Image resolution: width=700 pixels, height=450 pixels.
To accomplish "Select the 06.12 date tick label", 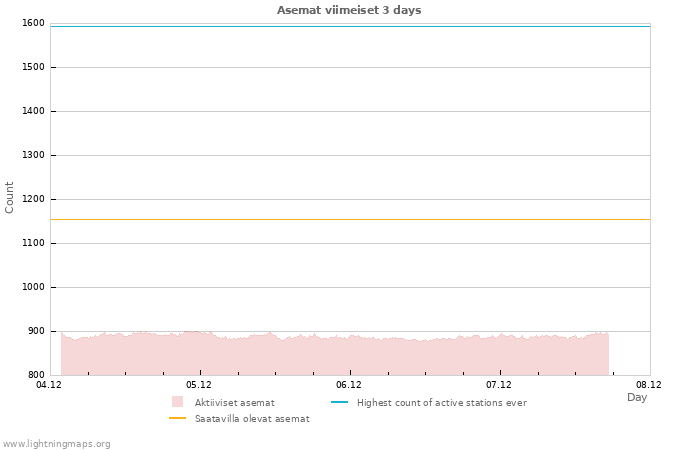I will [349, 385].
